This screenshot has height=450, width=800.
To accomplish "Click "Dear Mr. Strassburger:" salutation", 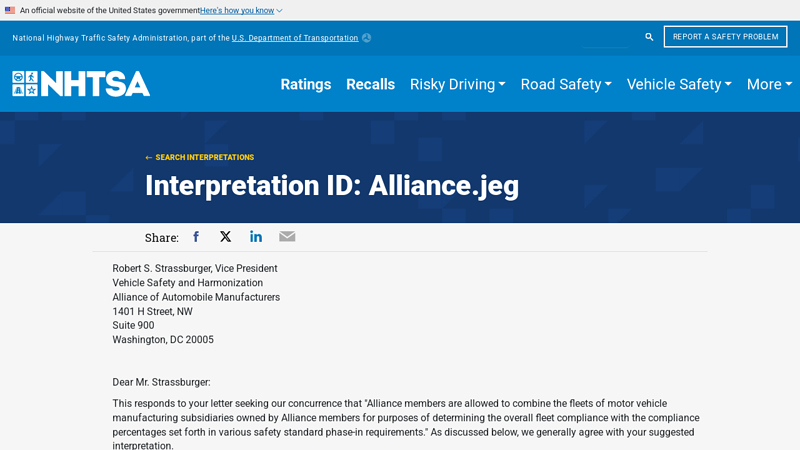I will pyautogui.click(x=161, y=382).
